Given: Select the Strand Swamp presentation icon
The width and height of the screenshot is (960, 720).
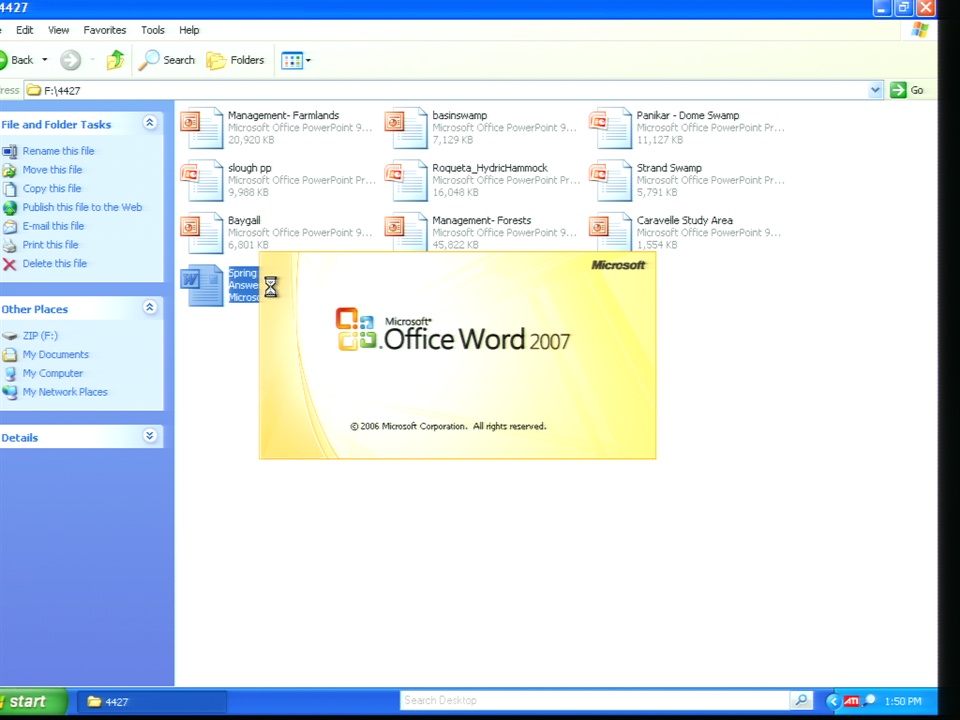Looking at the screenshot, I should [x=610, y=181].
